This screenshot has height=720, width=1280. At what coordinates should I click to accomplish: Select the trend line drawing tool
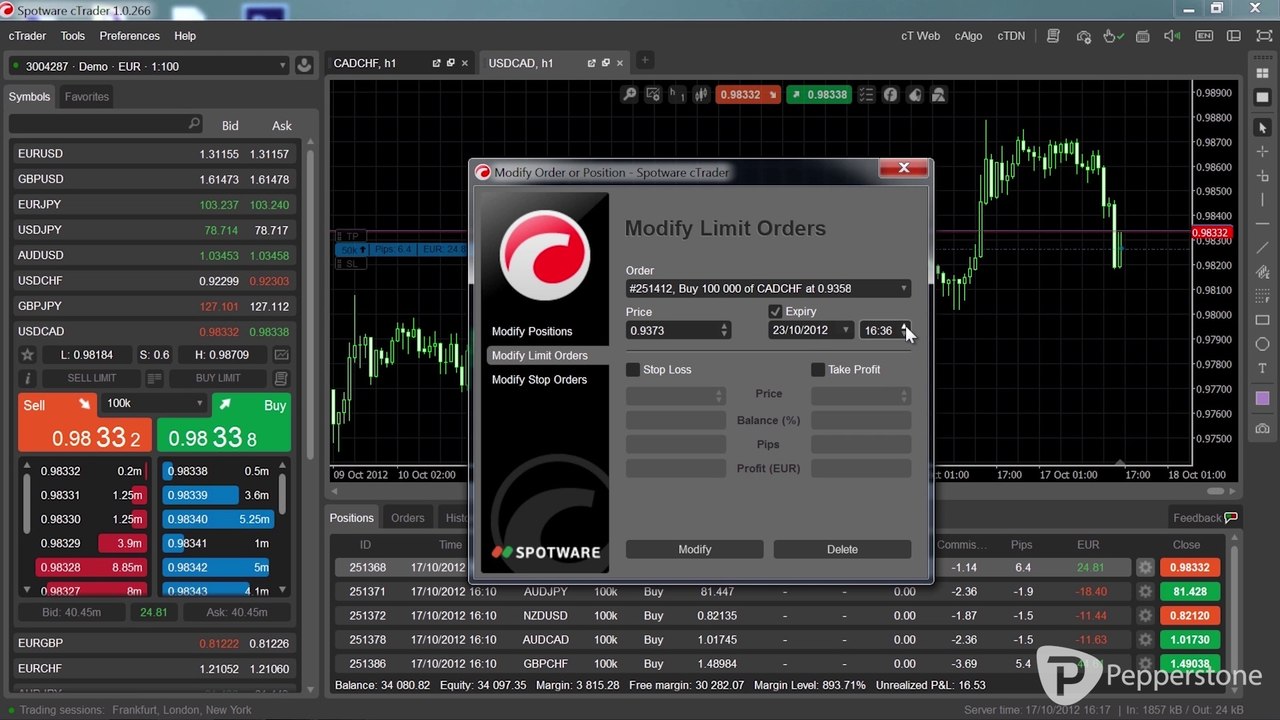1262,248
